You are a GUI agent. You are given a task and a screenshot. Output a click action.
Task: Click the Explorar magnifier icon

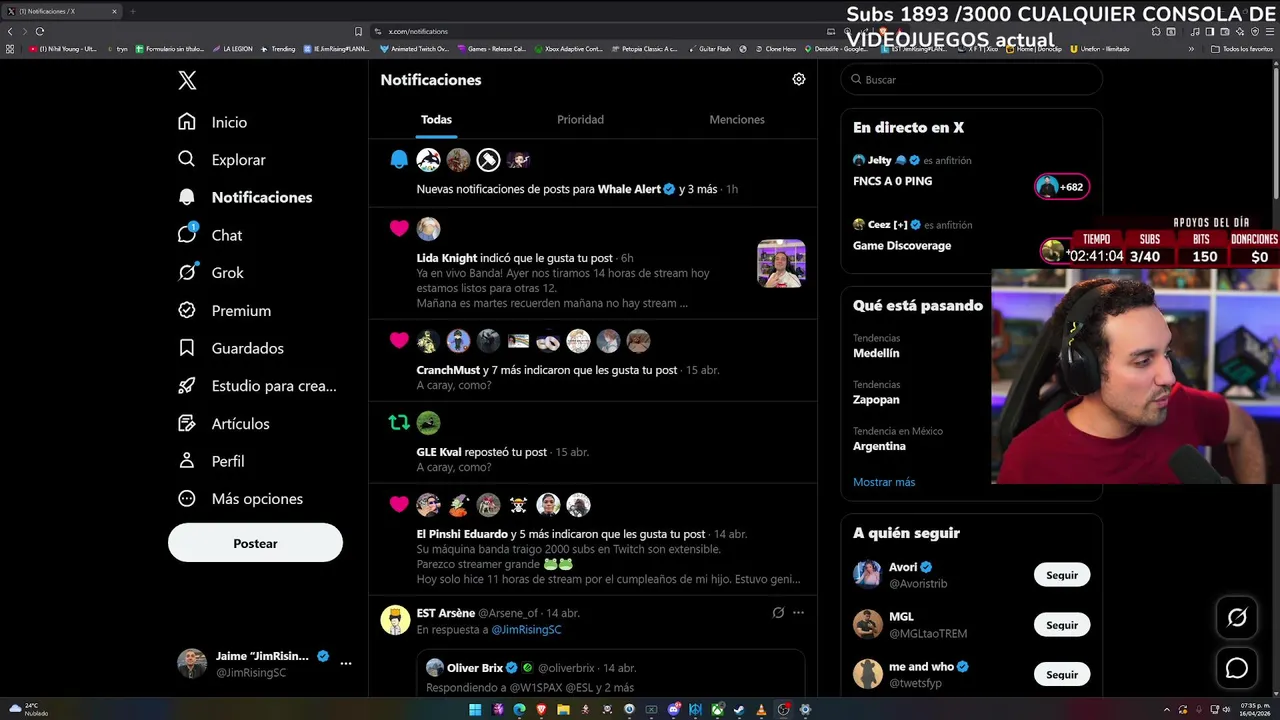click(x=187, y=159)
